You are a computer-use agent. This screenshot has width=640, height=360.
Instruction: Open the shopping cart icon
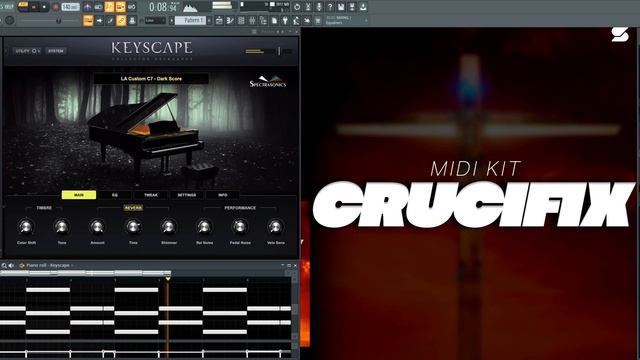coord(317,20)
